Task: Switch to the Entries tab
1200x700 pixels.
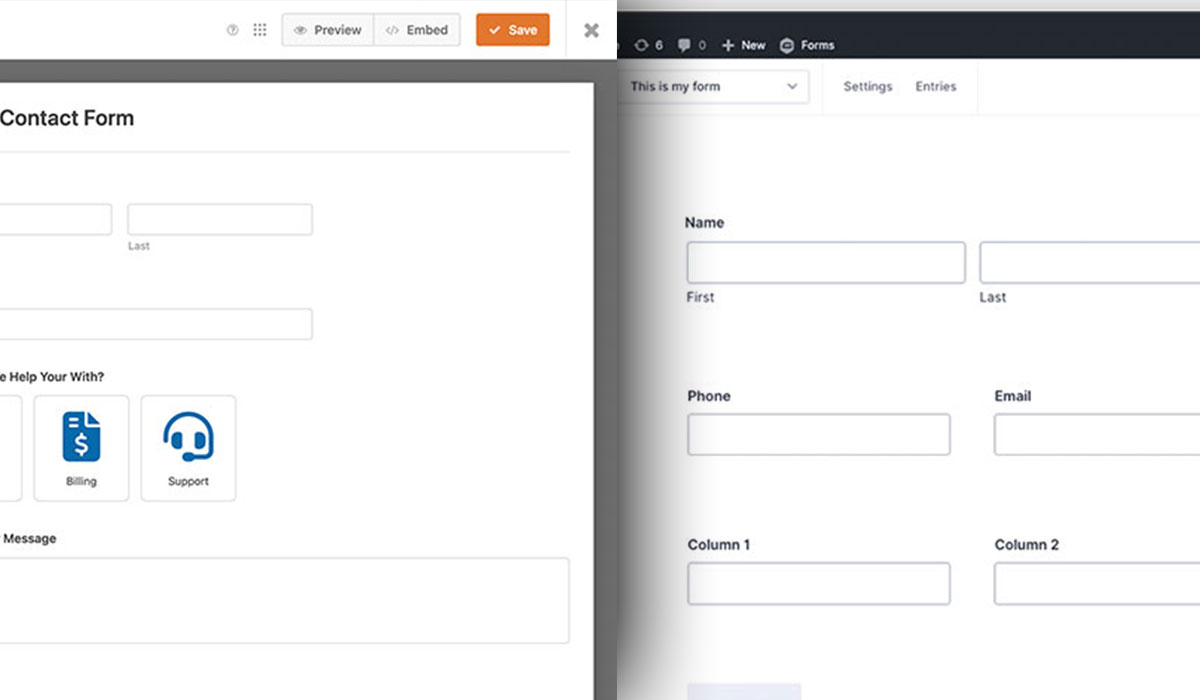Action: [x=936, y=86]
